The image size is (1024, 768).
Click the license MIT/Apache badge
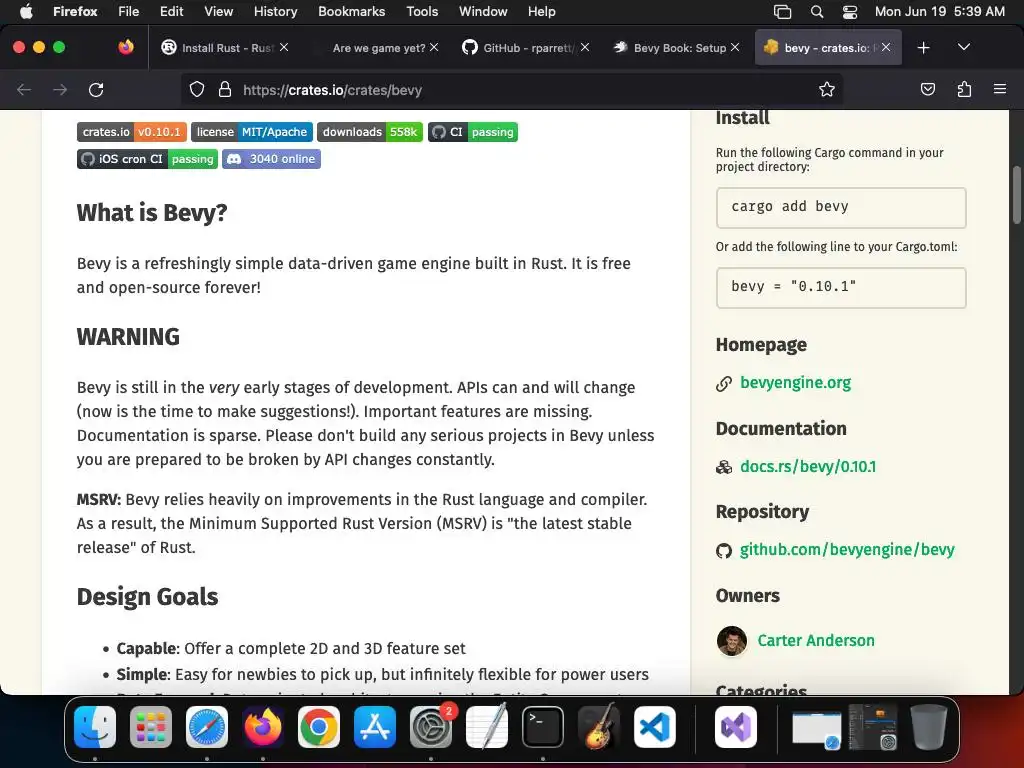click(252, 132)
